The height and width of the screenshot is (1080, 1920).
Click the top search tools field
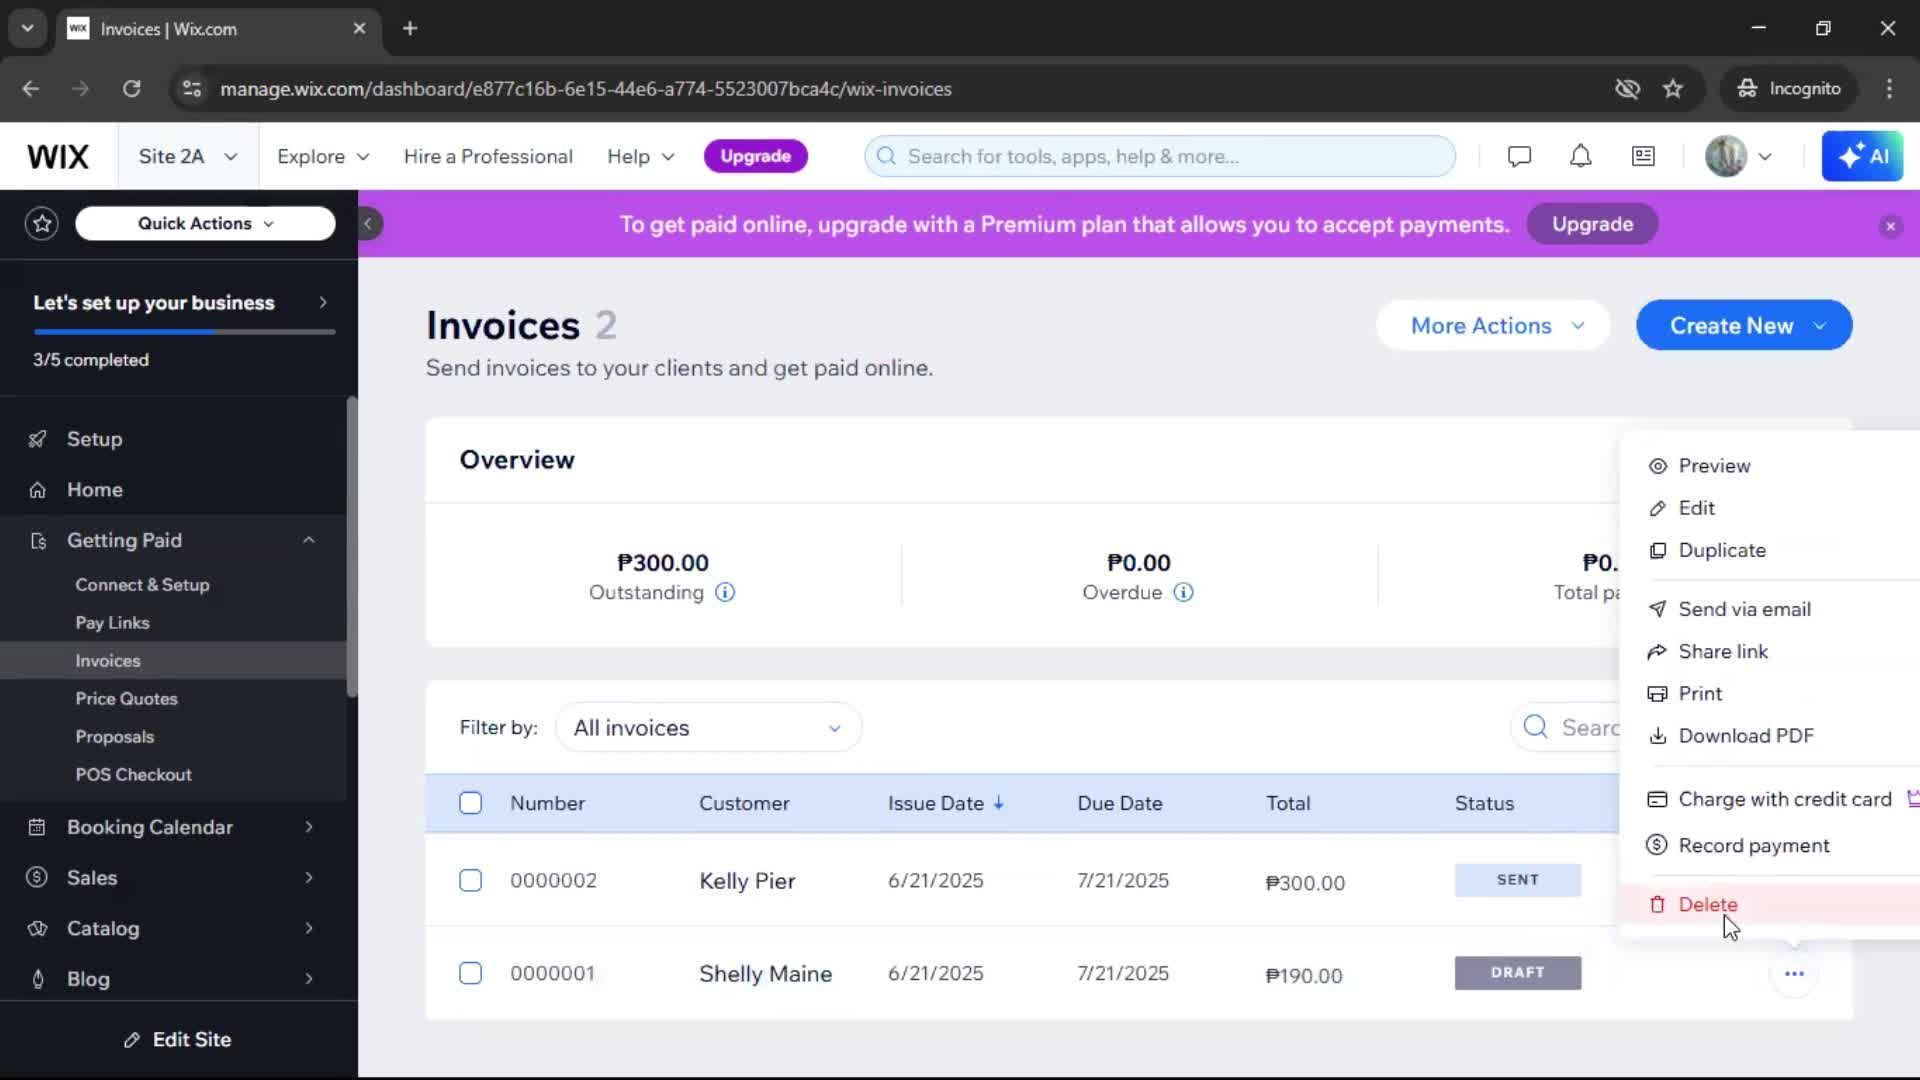click(x=1160, y=156)
